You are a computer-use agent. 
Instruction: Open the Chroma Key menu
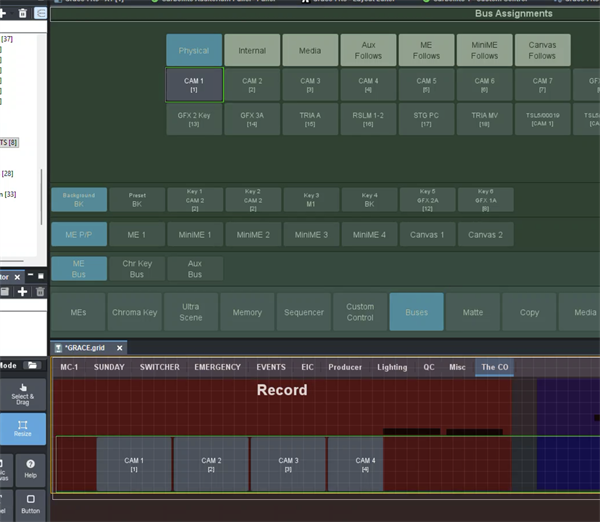(135, 312)
